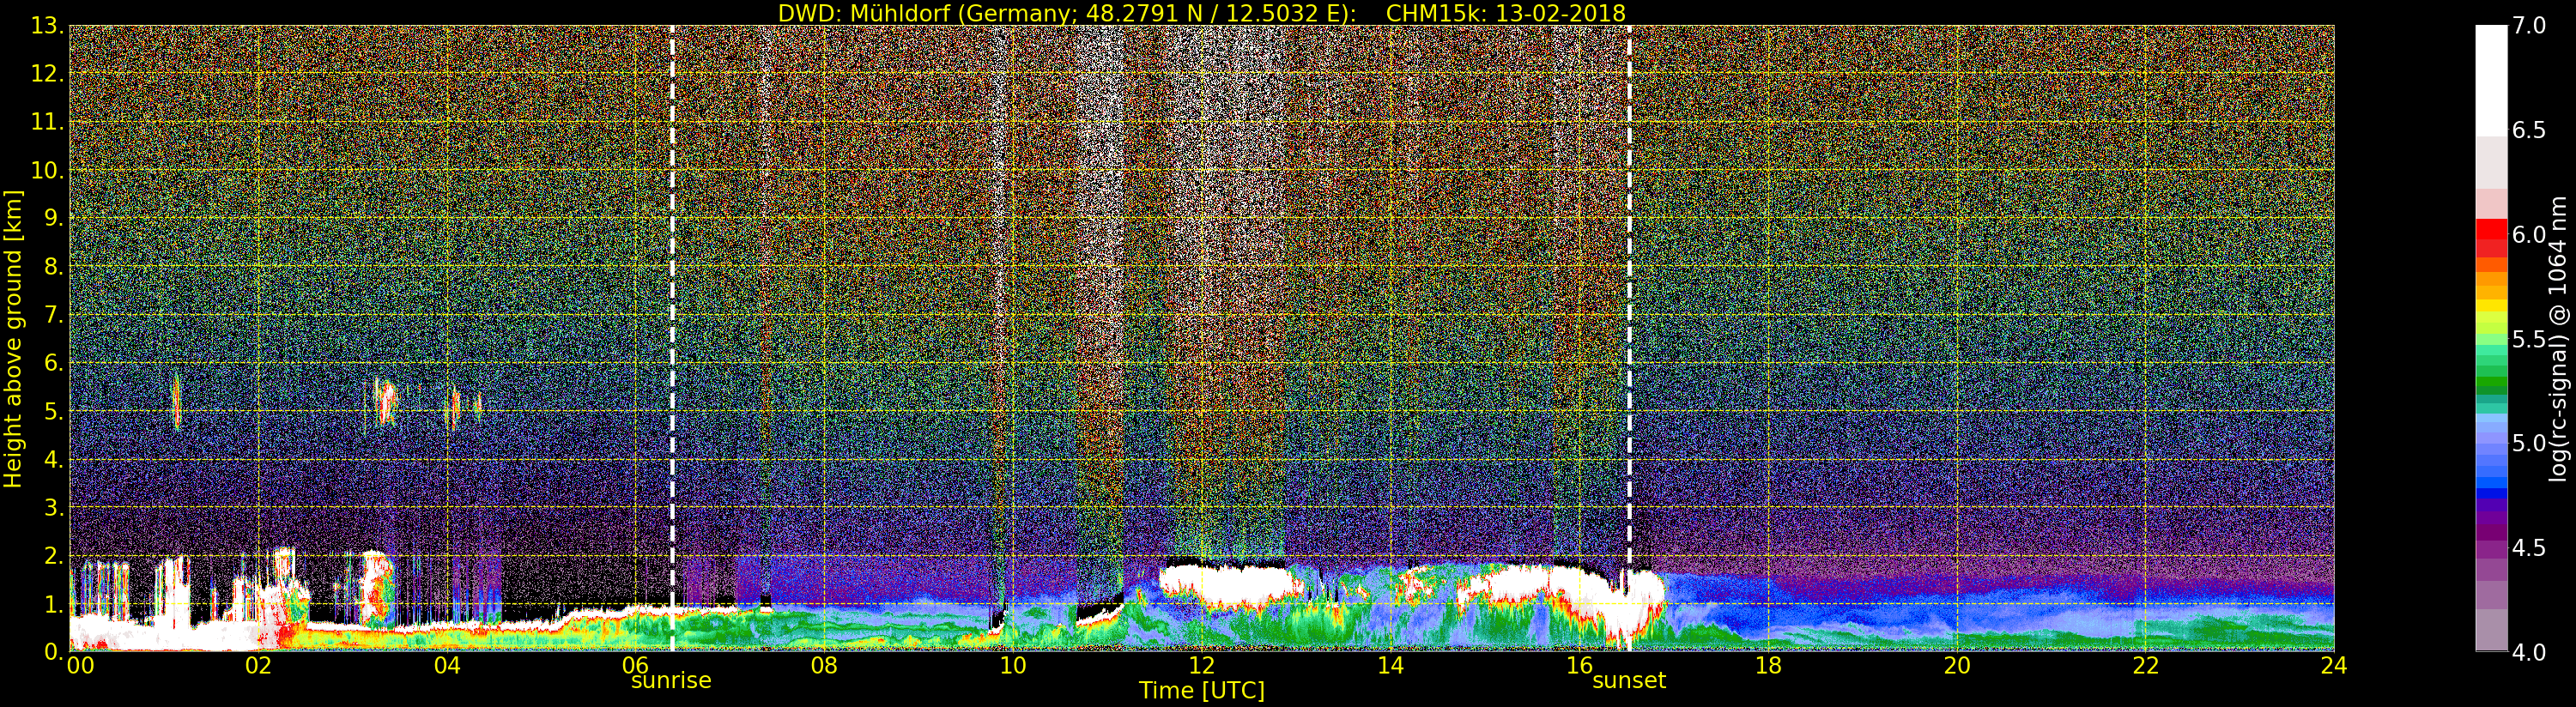This screenshot has height=707, width=2576.
Task: Click the colorbar tick value '4.5'
Action: pyautogui.click(x=2529, y=547)
